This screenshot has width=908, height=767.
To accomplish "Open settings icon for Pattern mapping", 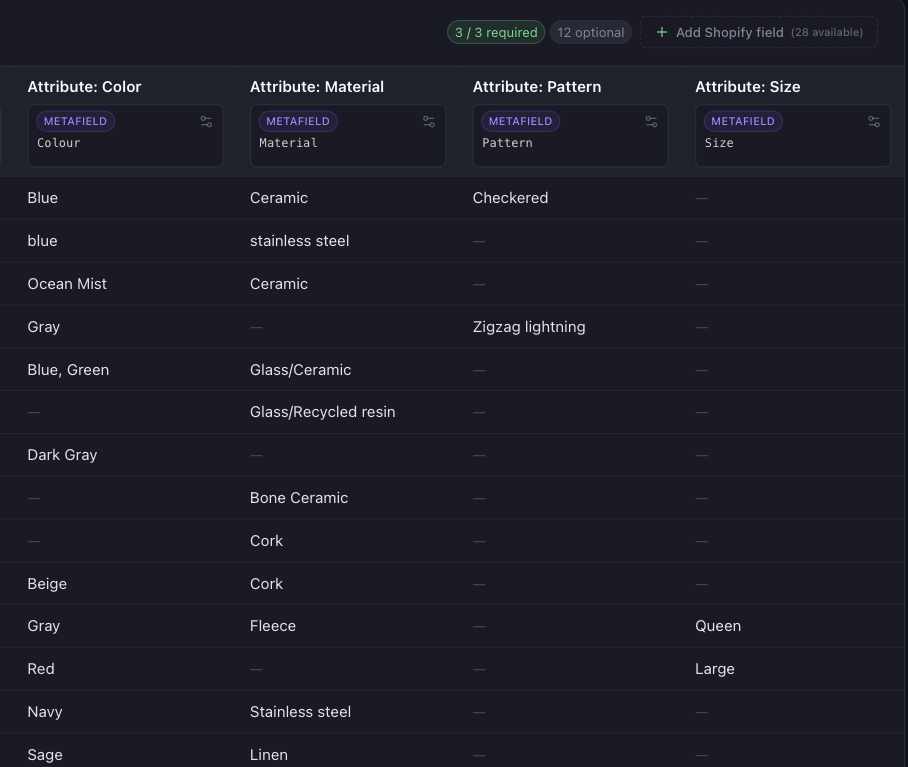I will click(651, 122).
